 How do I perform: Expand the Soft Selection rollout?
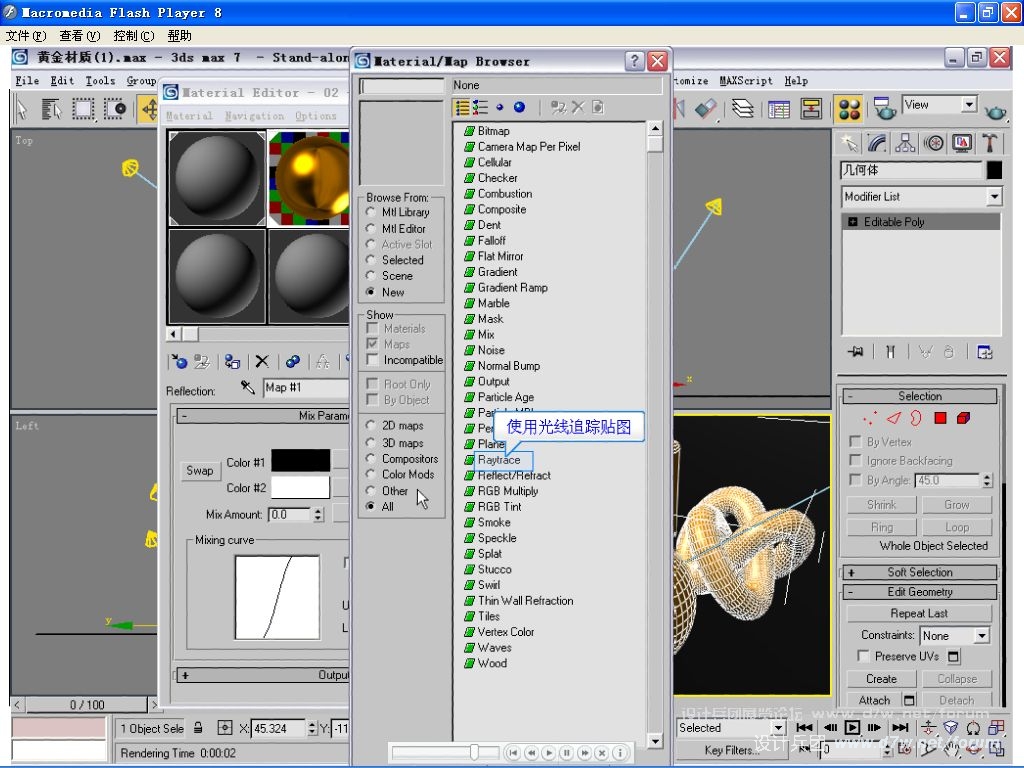click(919, 572)
